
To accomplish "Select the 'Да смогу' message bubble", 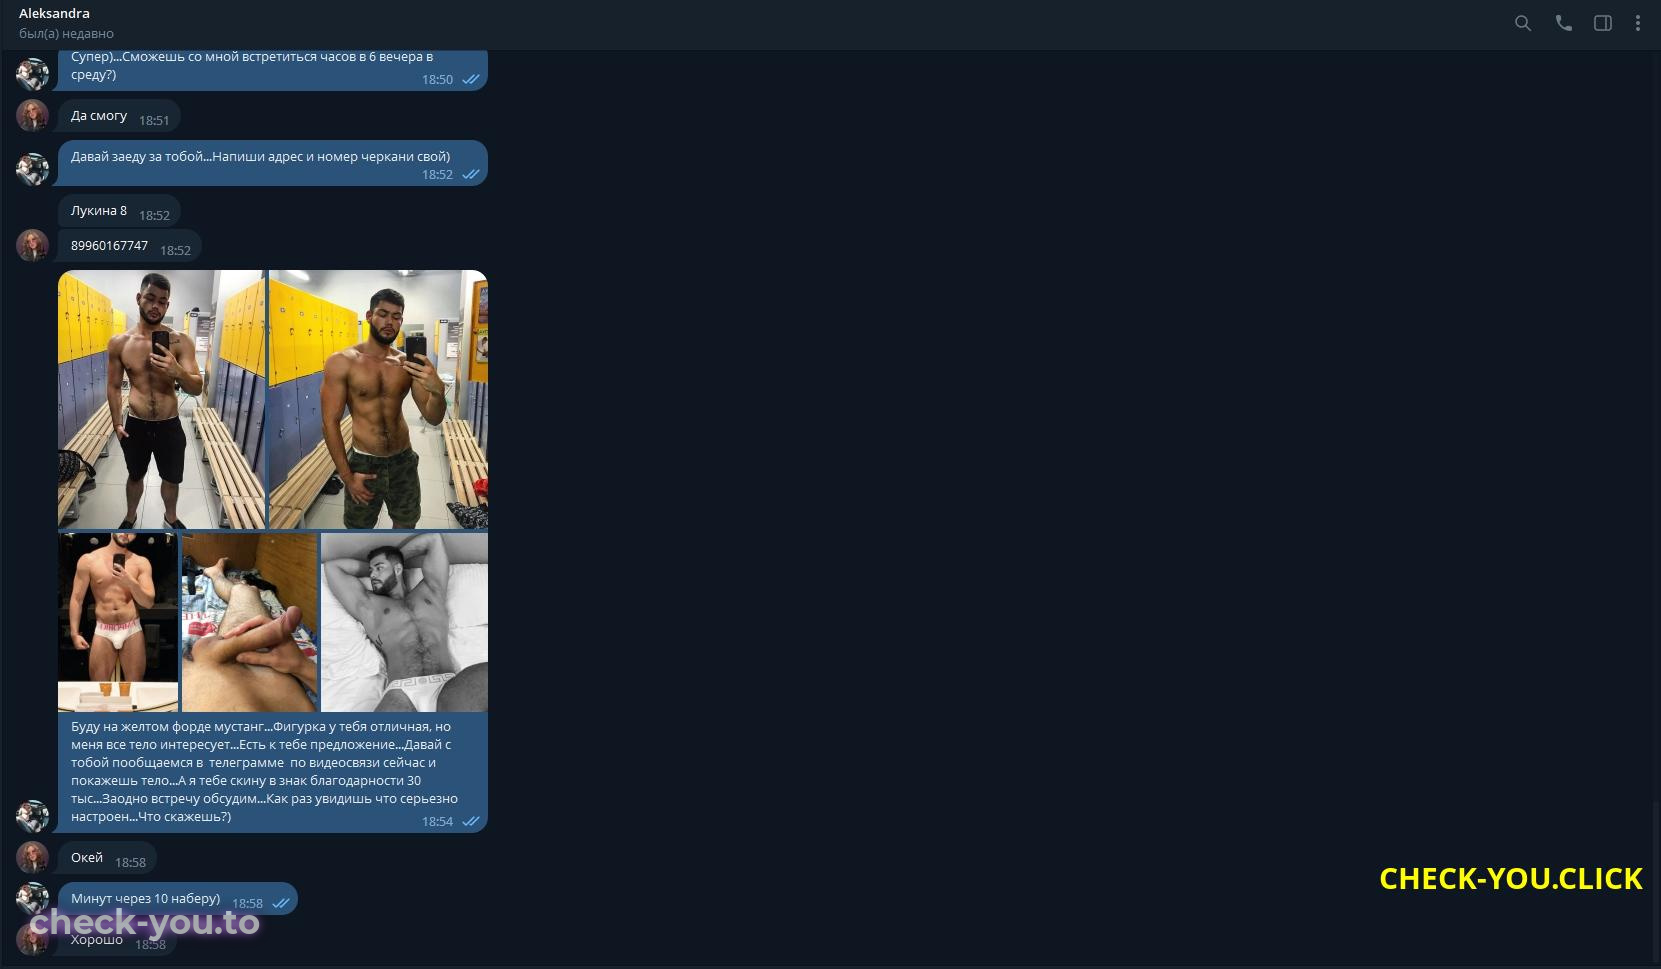I will (x=119, y=116).
